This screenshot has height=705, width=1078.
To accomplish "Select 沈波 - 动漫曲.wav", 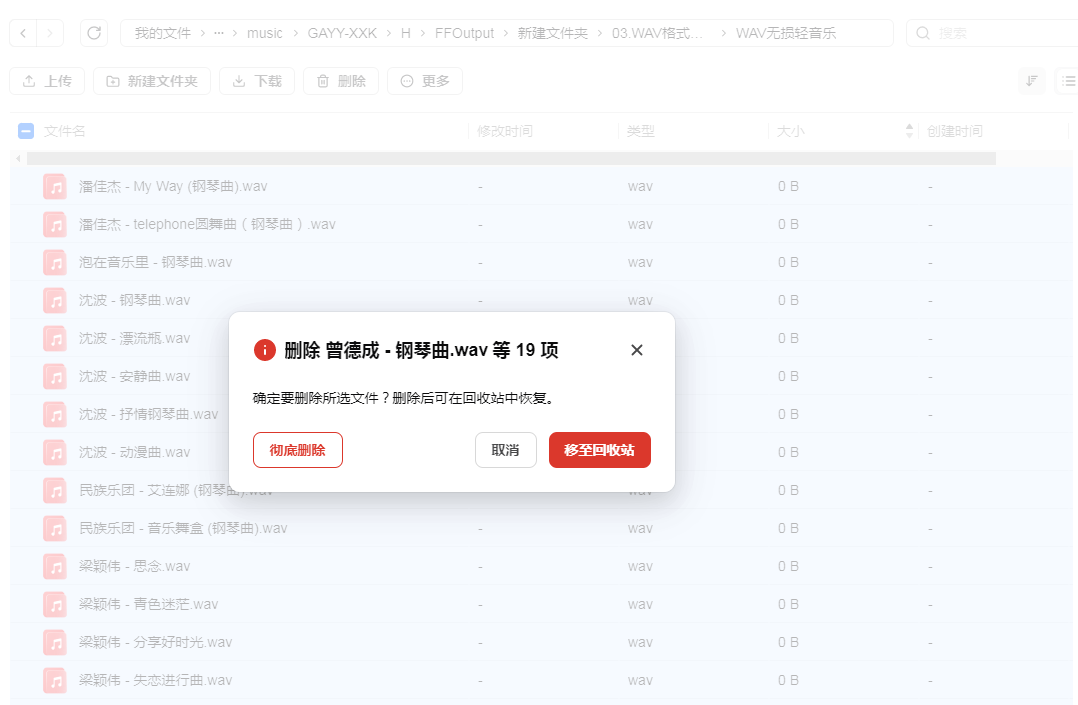I will click(134, 452).
